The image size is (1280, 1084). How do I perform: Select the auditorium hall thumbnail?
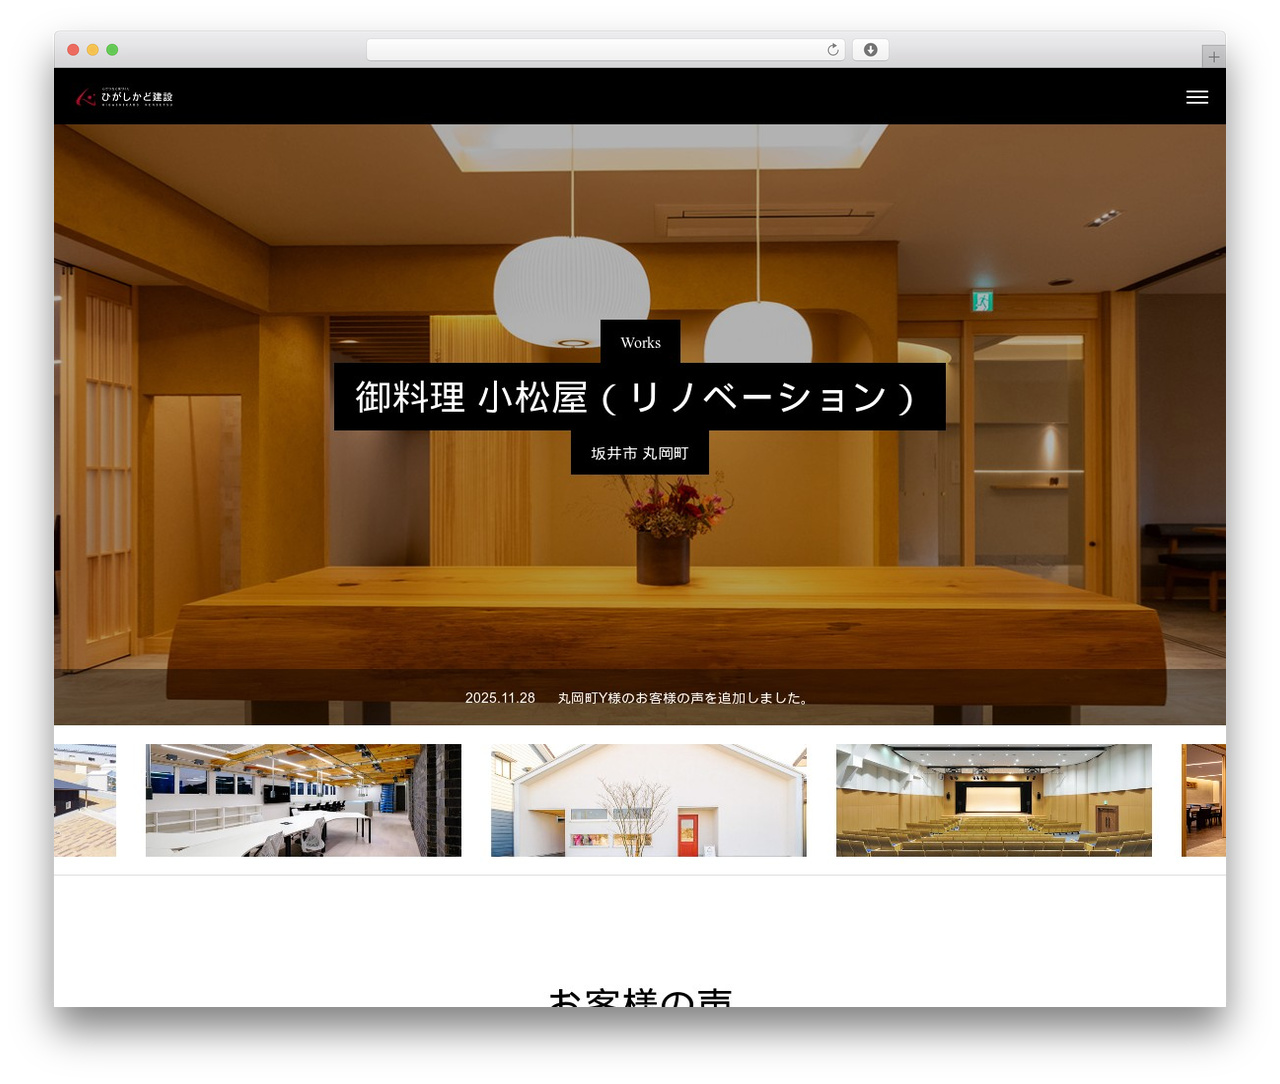(994, 800)
